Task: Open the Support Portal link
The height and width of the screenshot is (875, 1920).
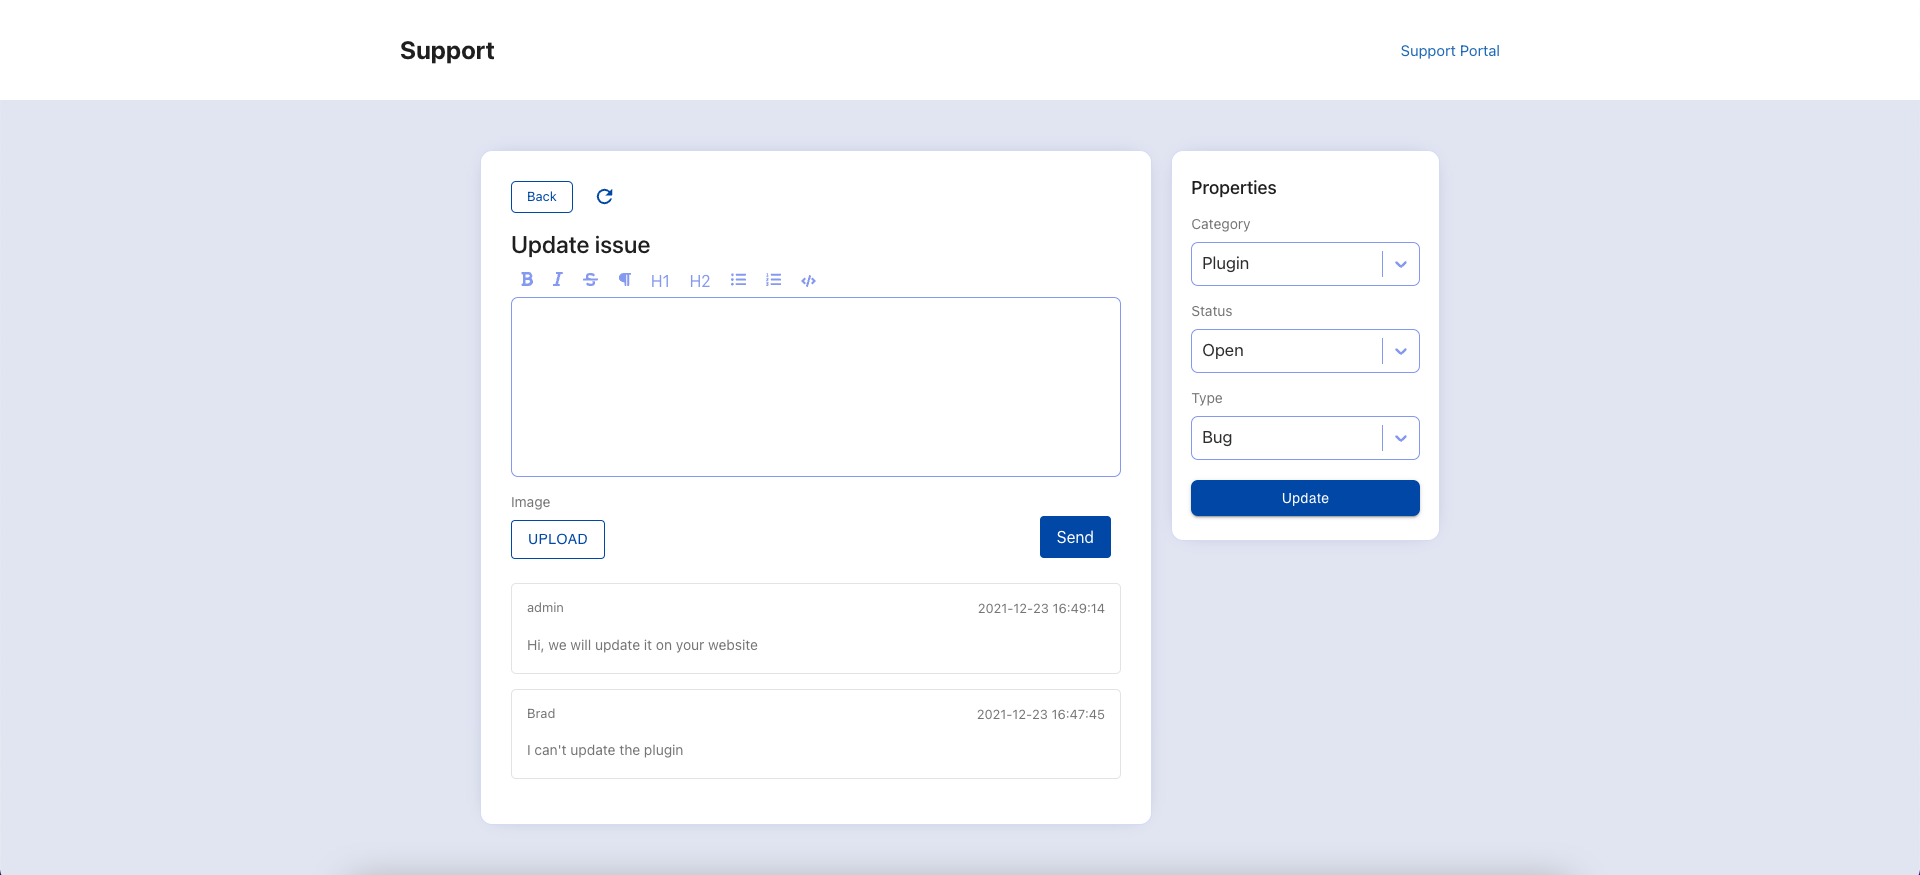Action: 1450,51
